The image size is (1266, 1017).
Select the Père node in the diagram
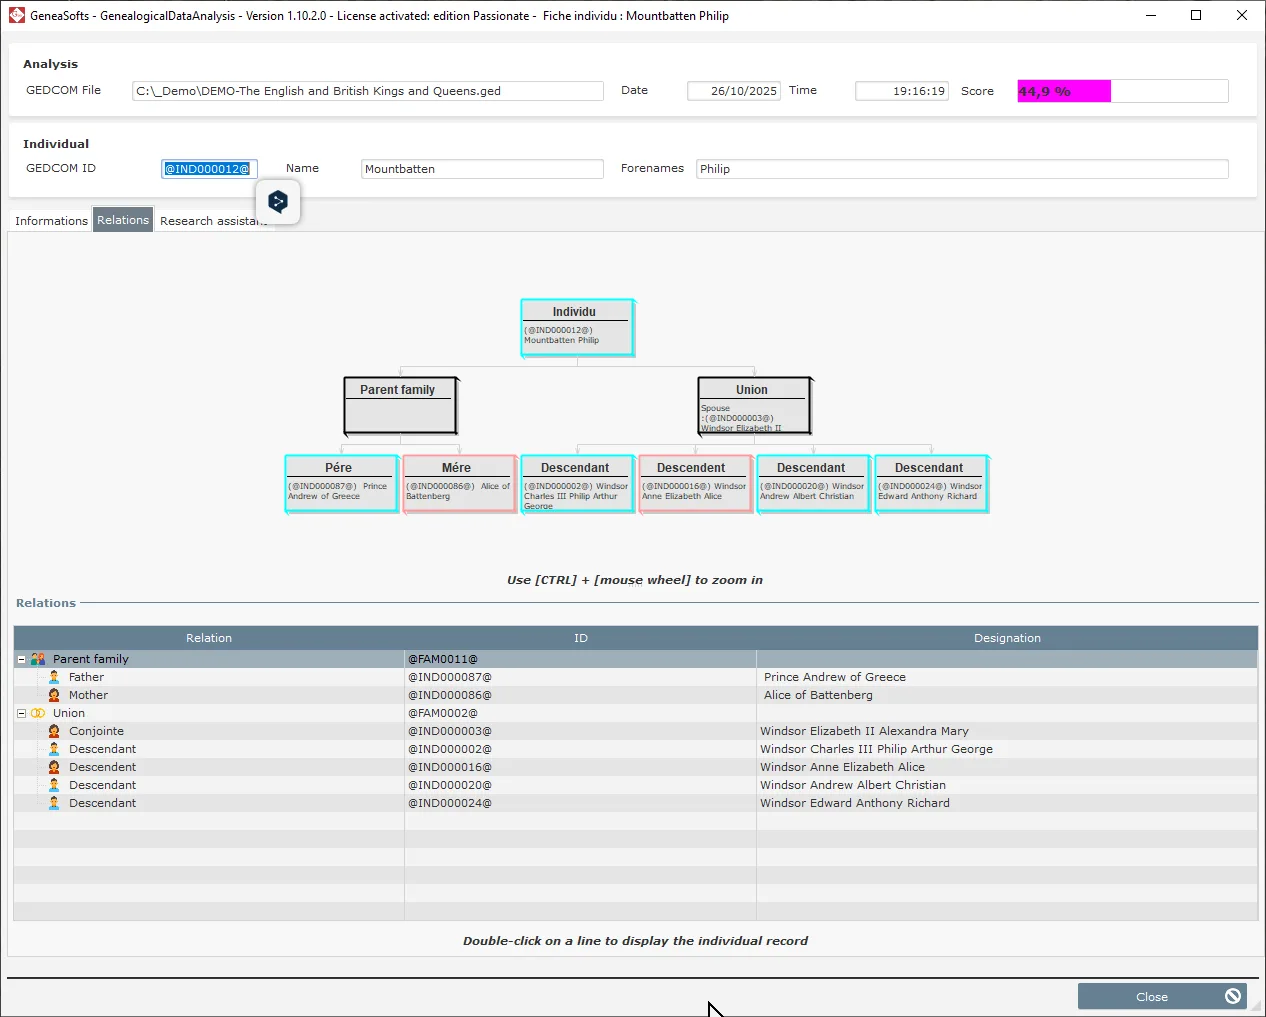pos(340,483)
